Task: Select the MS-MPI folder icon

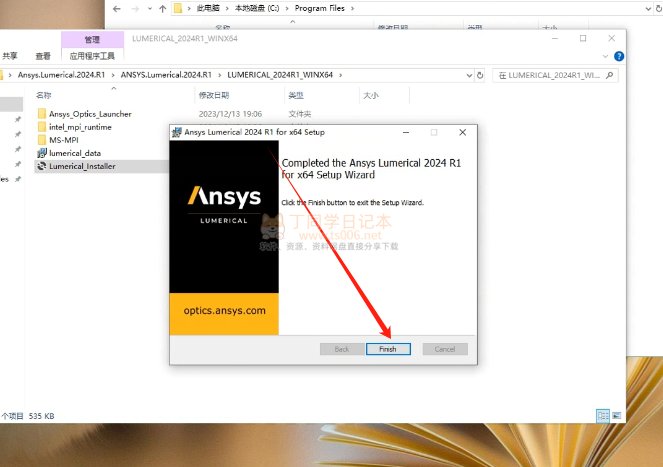Action: (x=41, y=140)
